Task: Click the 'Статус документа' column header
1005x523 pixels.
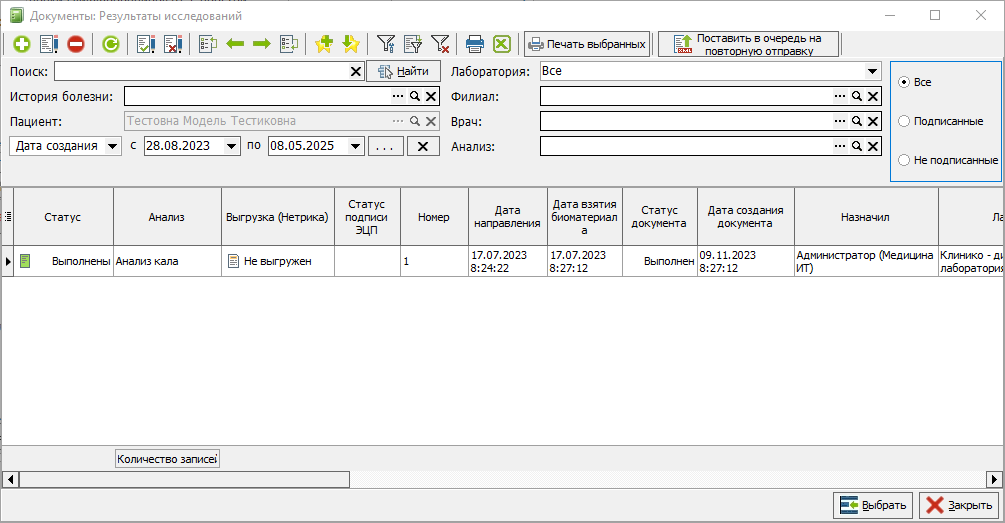Action: [x=659, y=217]
